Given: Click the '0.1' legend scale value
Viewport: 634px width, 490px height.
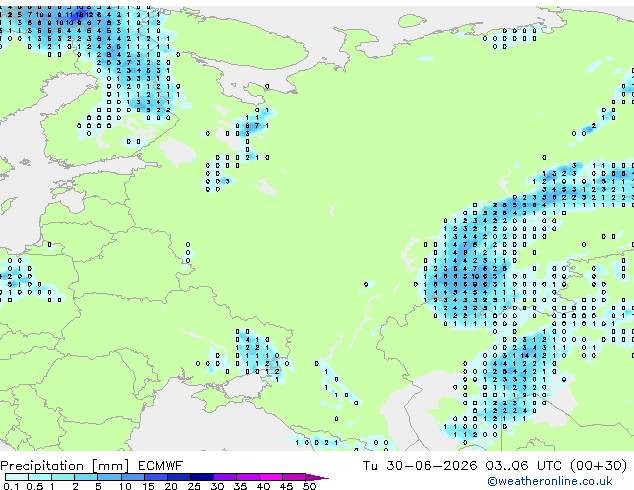Looking at the screenshot, I should 11,486.
